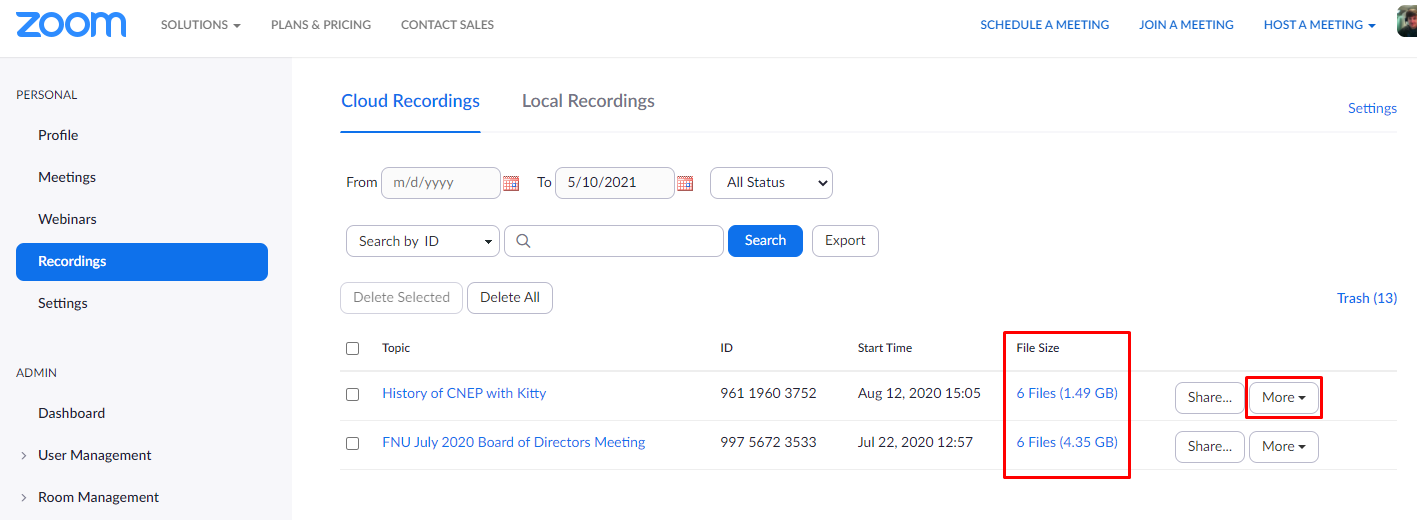Click meeting ID 961 1960 3752
This screenshot has width=1417, height=520.
point(768,393)
